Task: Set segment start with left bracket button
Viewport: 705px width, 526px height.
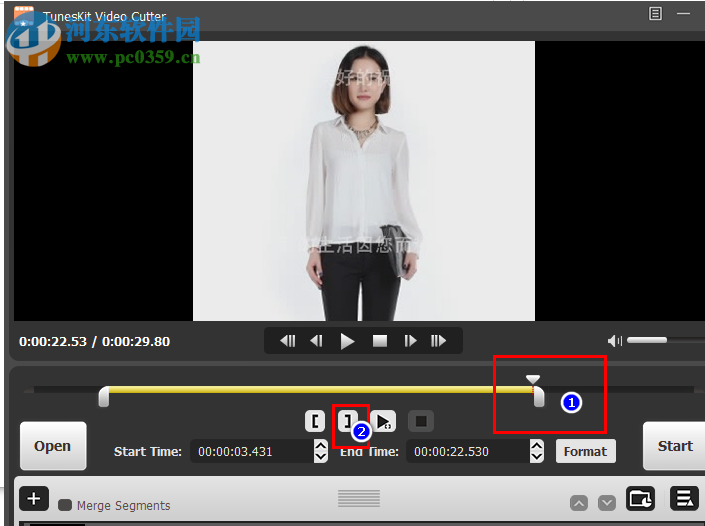Action: [x=315, y=421]
